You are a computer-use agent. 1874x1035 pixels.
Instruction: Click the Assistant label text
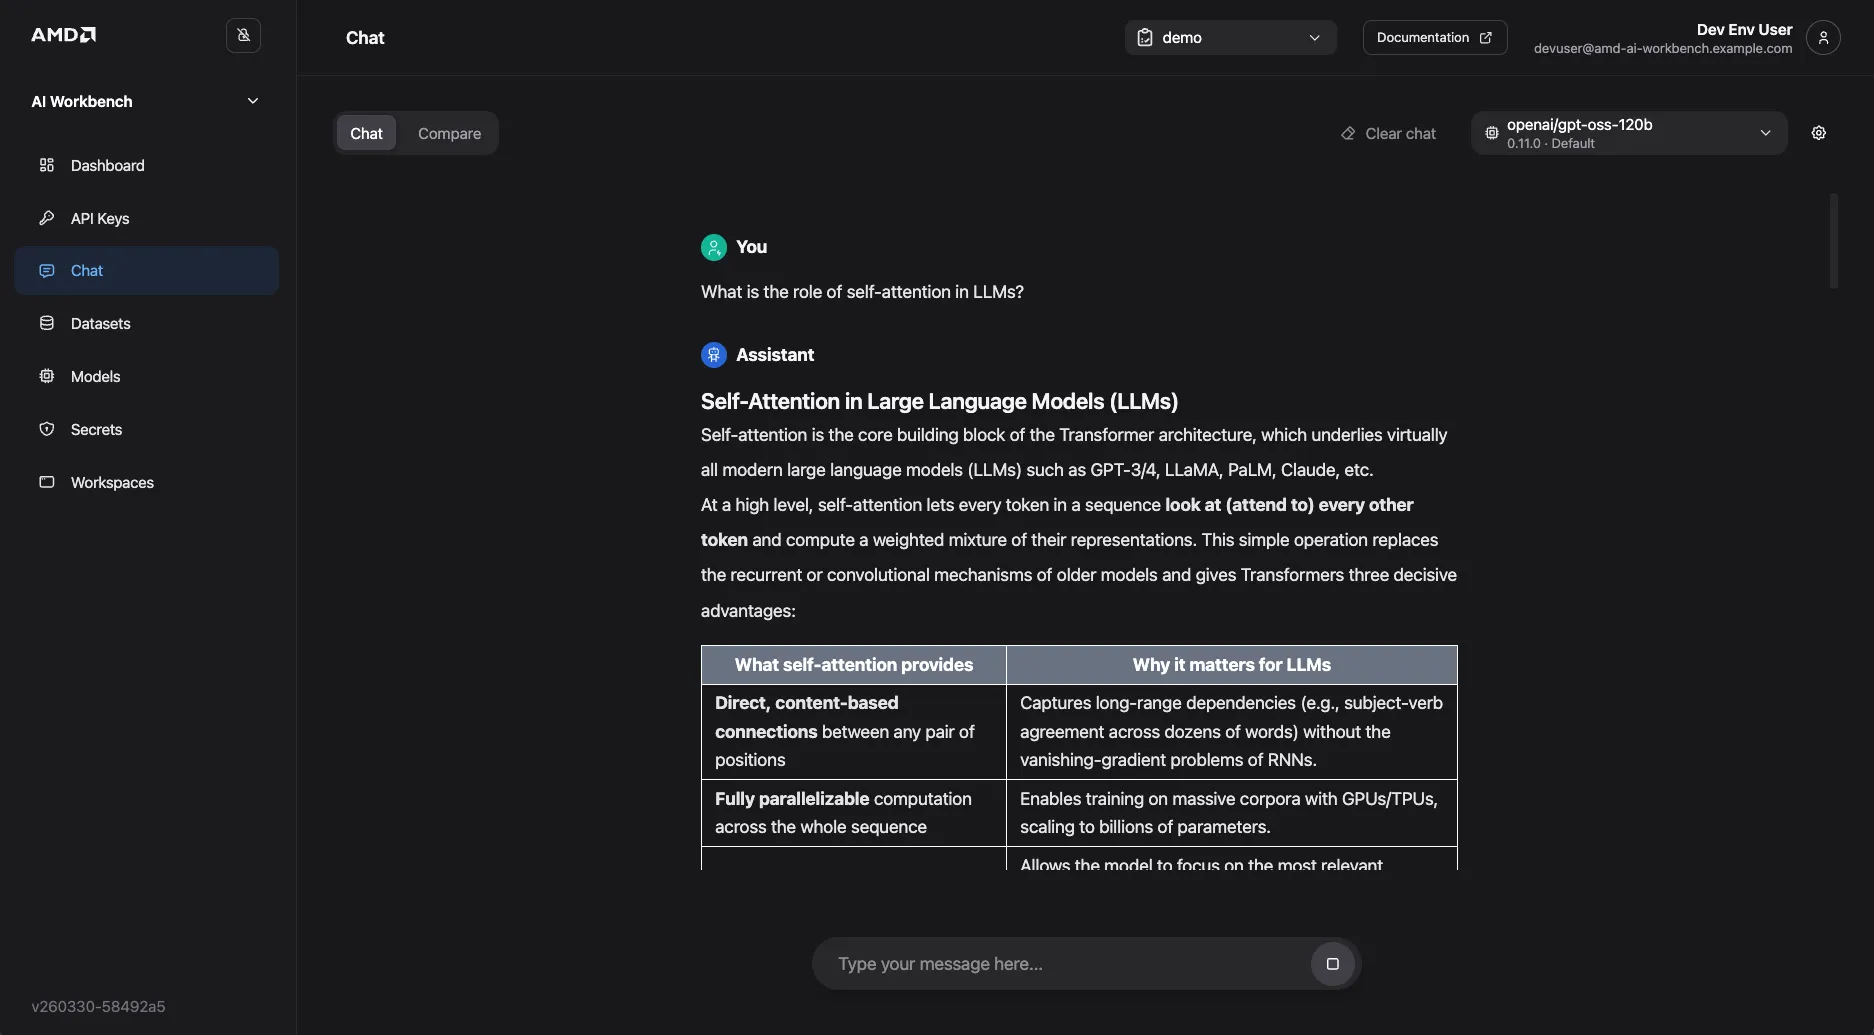tap(775, 355)
